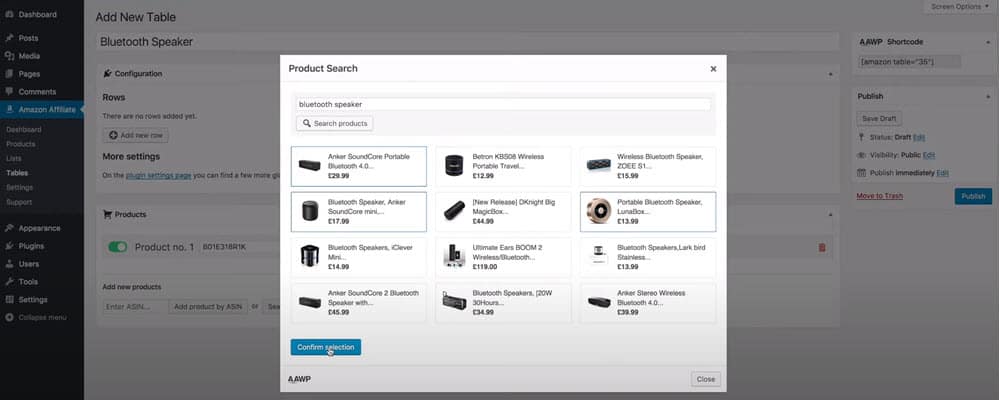
Task: Select Anker Stereo Wireless Bluetooth 4.0 product
Action: coord(648,303)
